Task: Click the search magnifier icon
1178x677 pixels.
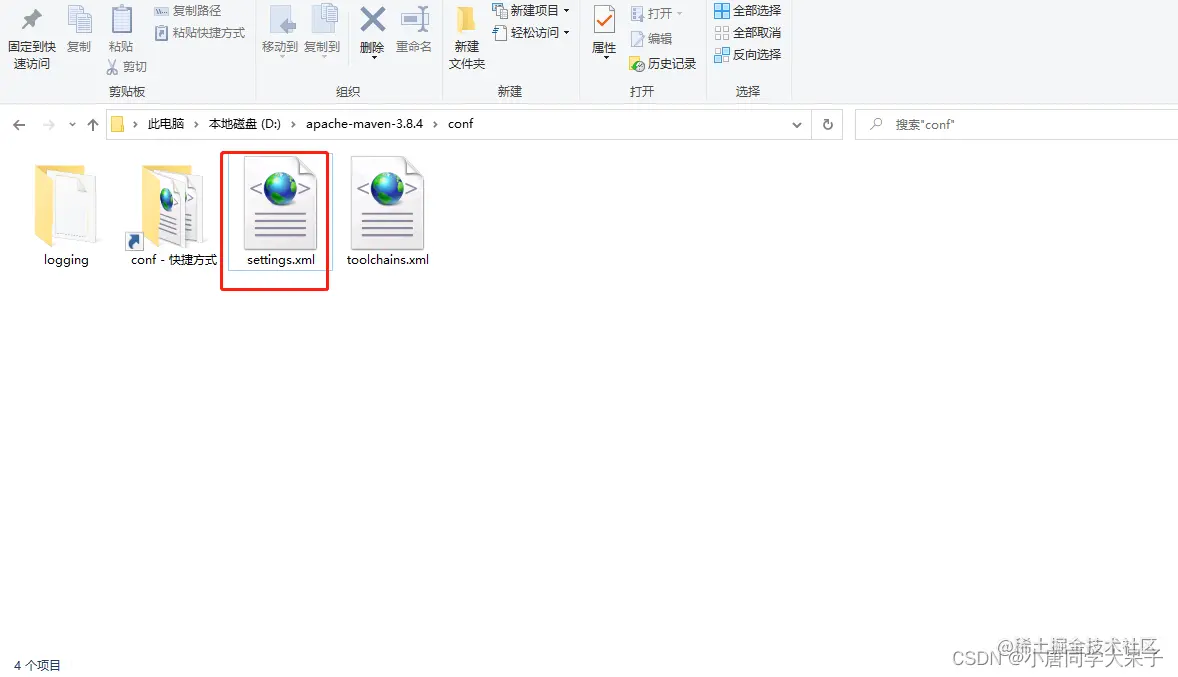Action: (x=875, y=124)
